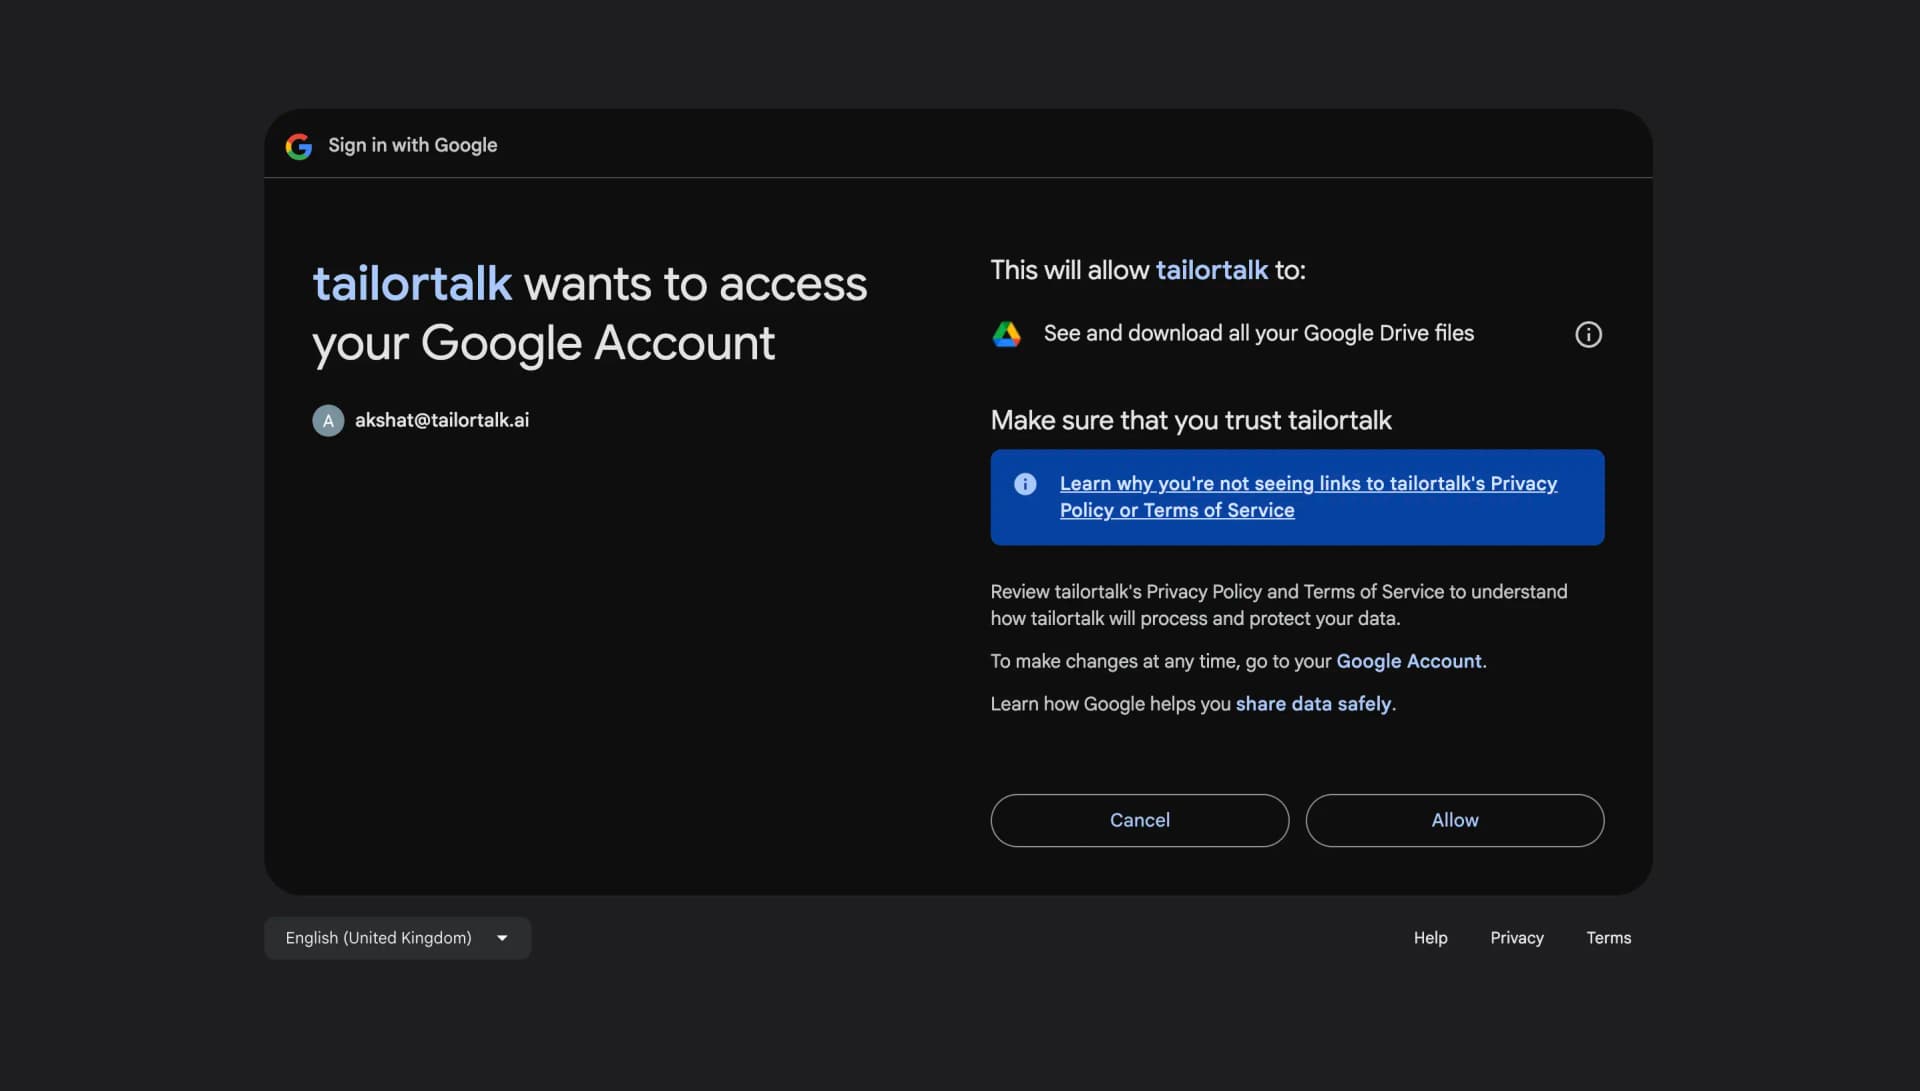1920x1091 pixels.
Task: Open the share data safely link
Action: 1313,704
